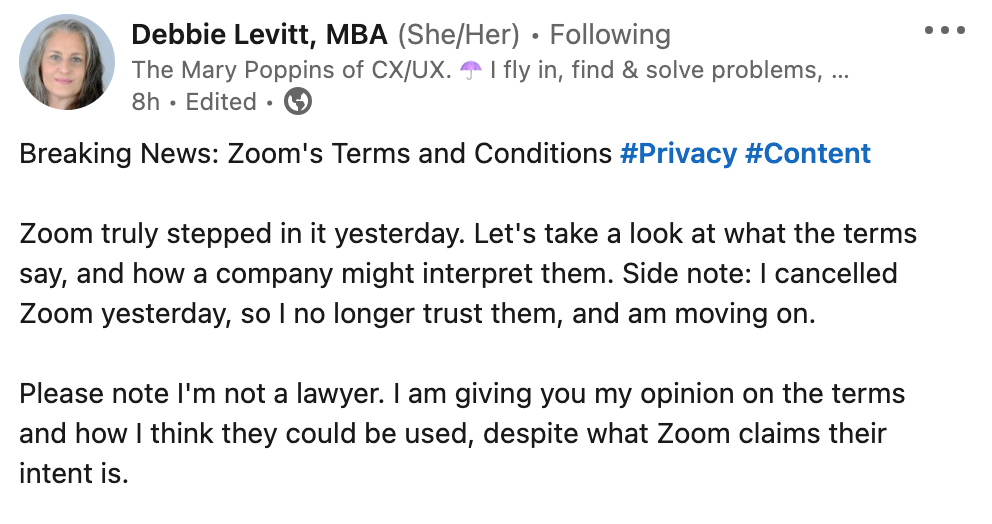Click the 8h post timestamp

pyautogui.click(x=145, y=102)
